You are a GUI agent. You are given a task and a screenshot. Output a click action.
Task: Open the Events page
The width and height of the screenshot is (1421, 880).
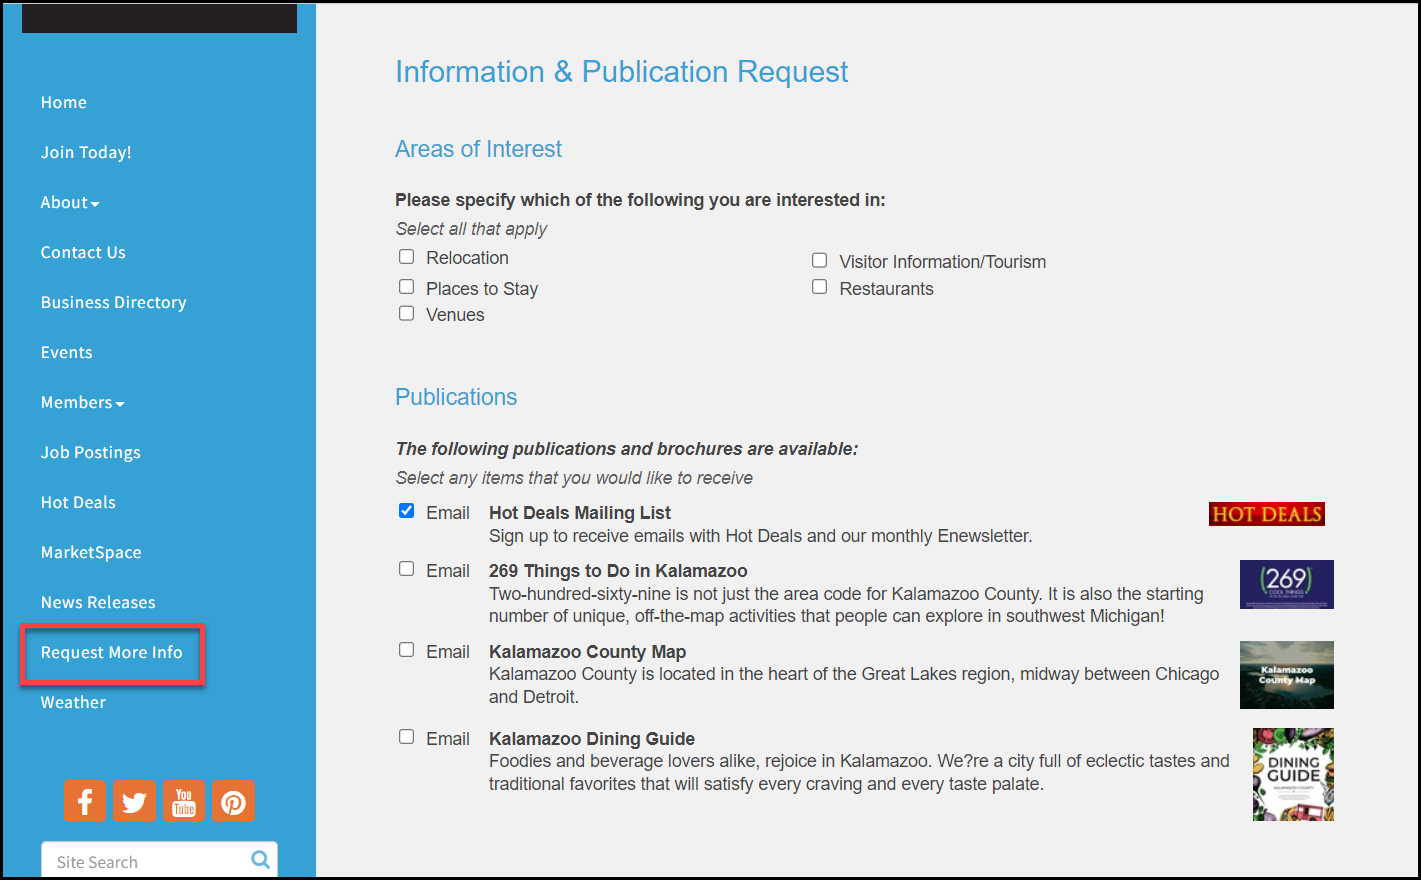tap(67, 352)
